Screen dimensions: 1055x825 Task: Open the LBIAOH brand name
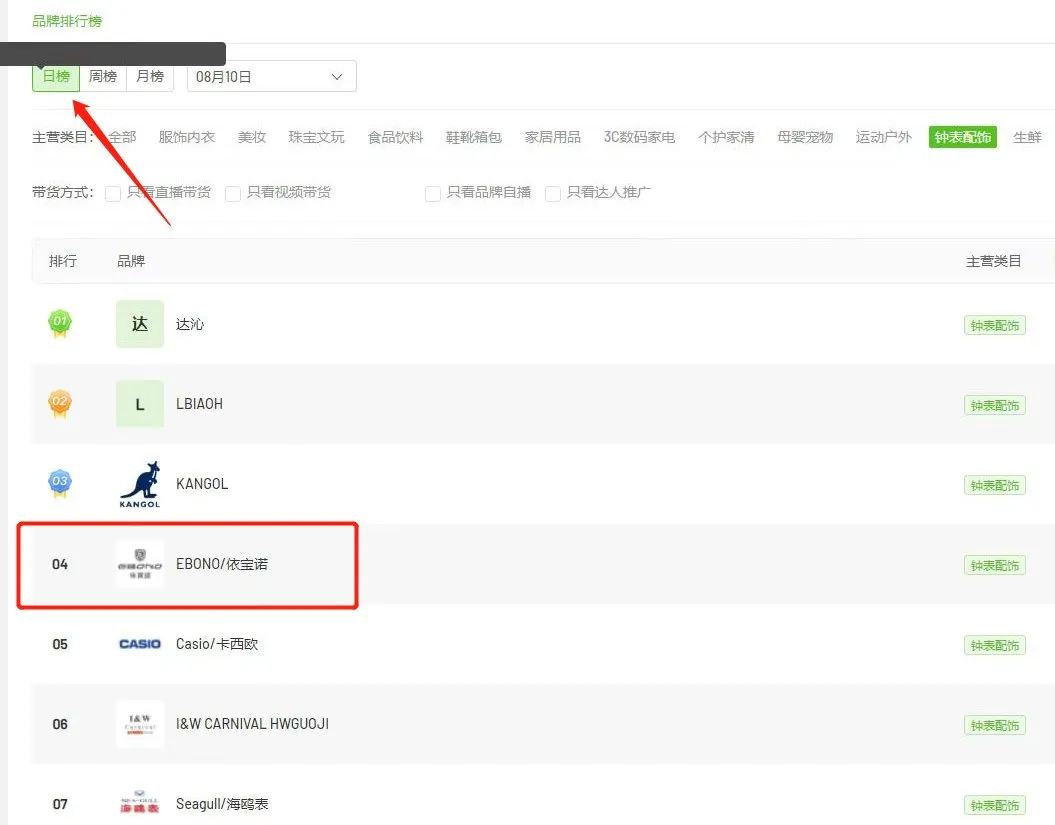(x=199, y=404)
